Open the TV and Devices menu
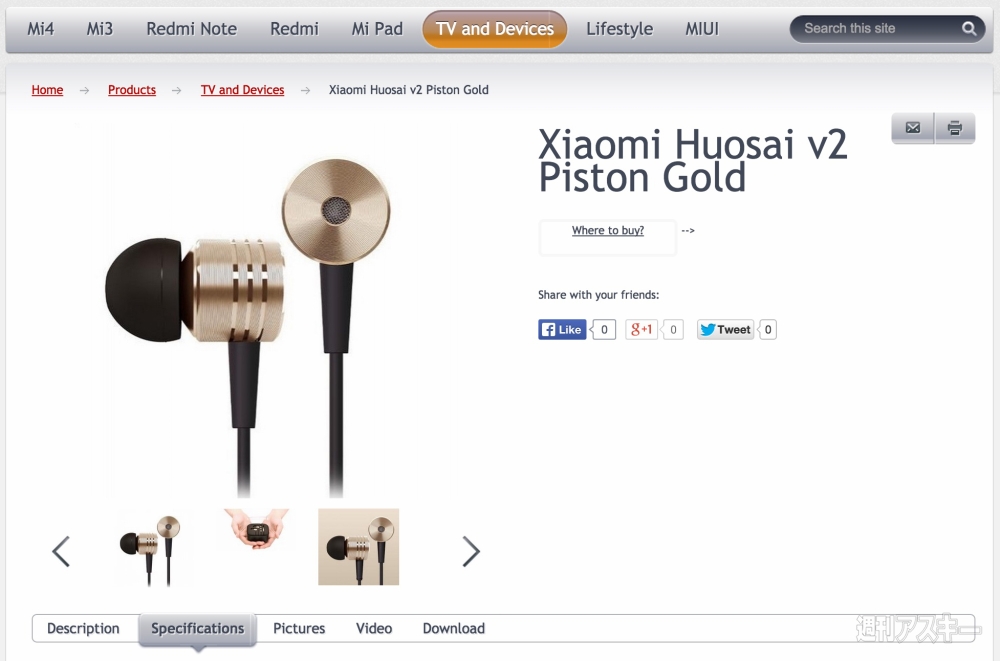This screenshot has height=661, width=1000. [x=494, y=29]
